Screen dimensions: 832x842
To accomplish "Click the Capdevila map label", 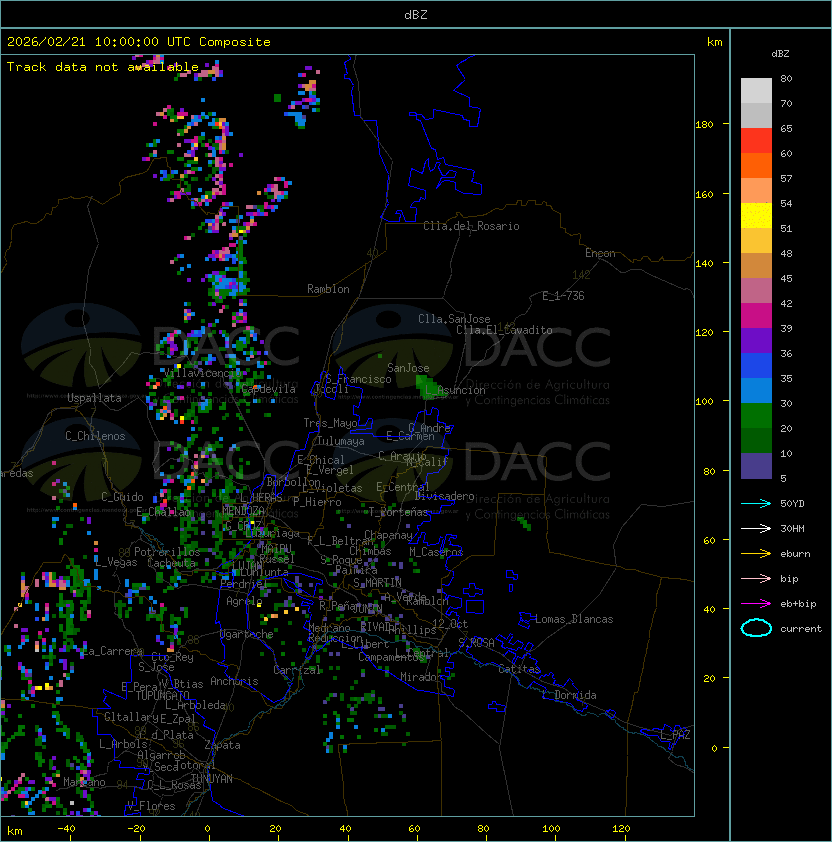I will point(268,389).
